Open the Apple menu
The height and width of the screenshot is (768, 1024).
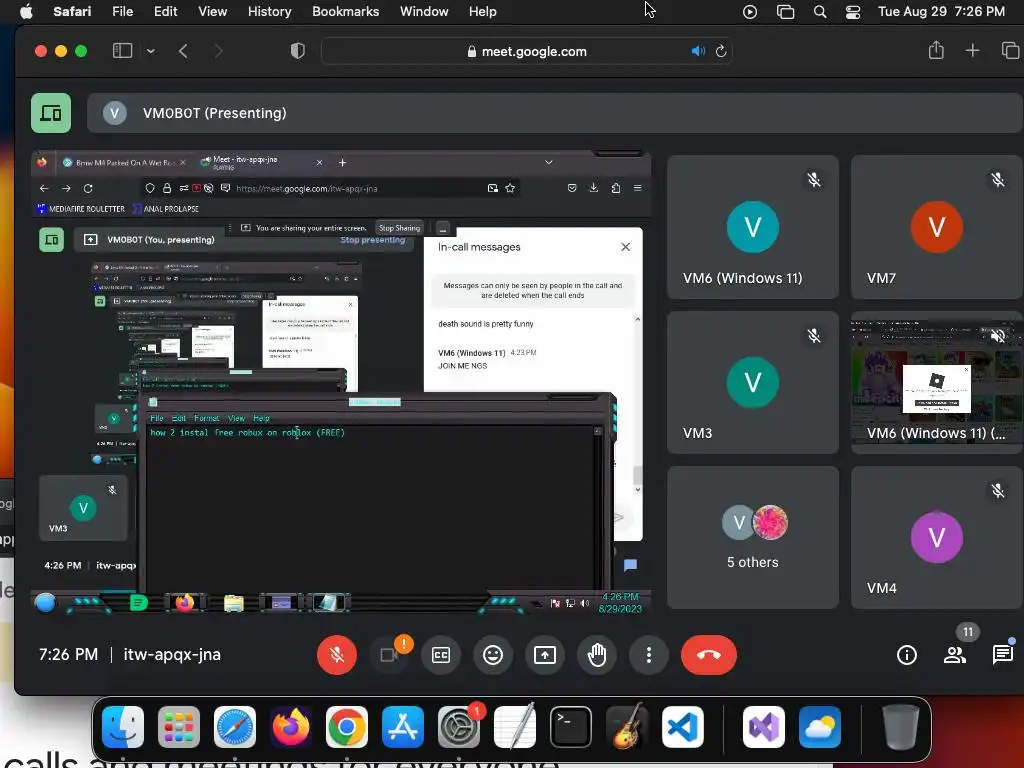click(x=26, y=11)
